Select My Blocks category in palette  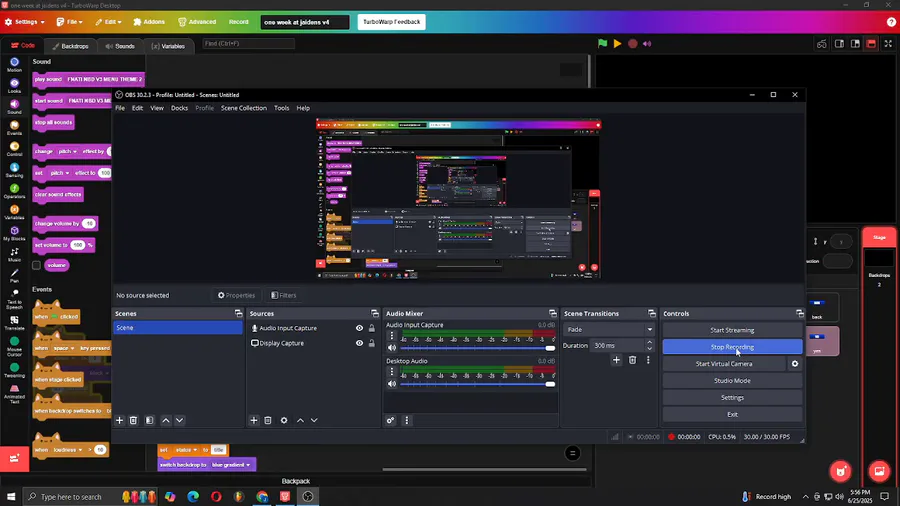coord(14,233)
